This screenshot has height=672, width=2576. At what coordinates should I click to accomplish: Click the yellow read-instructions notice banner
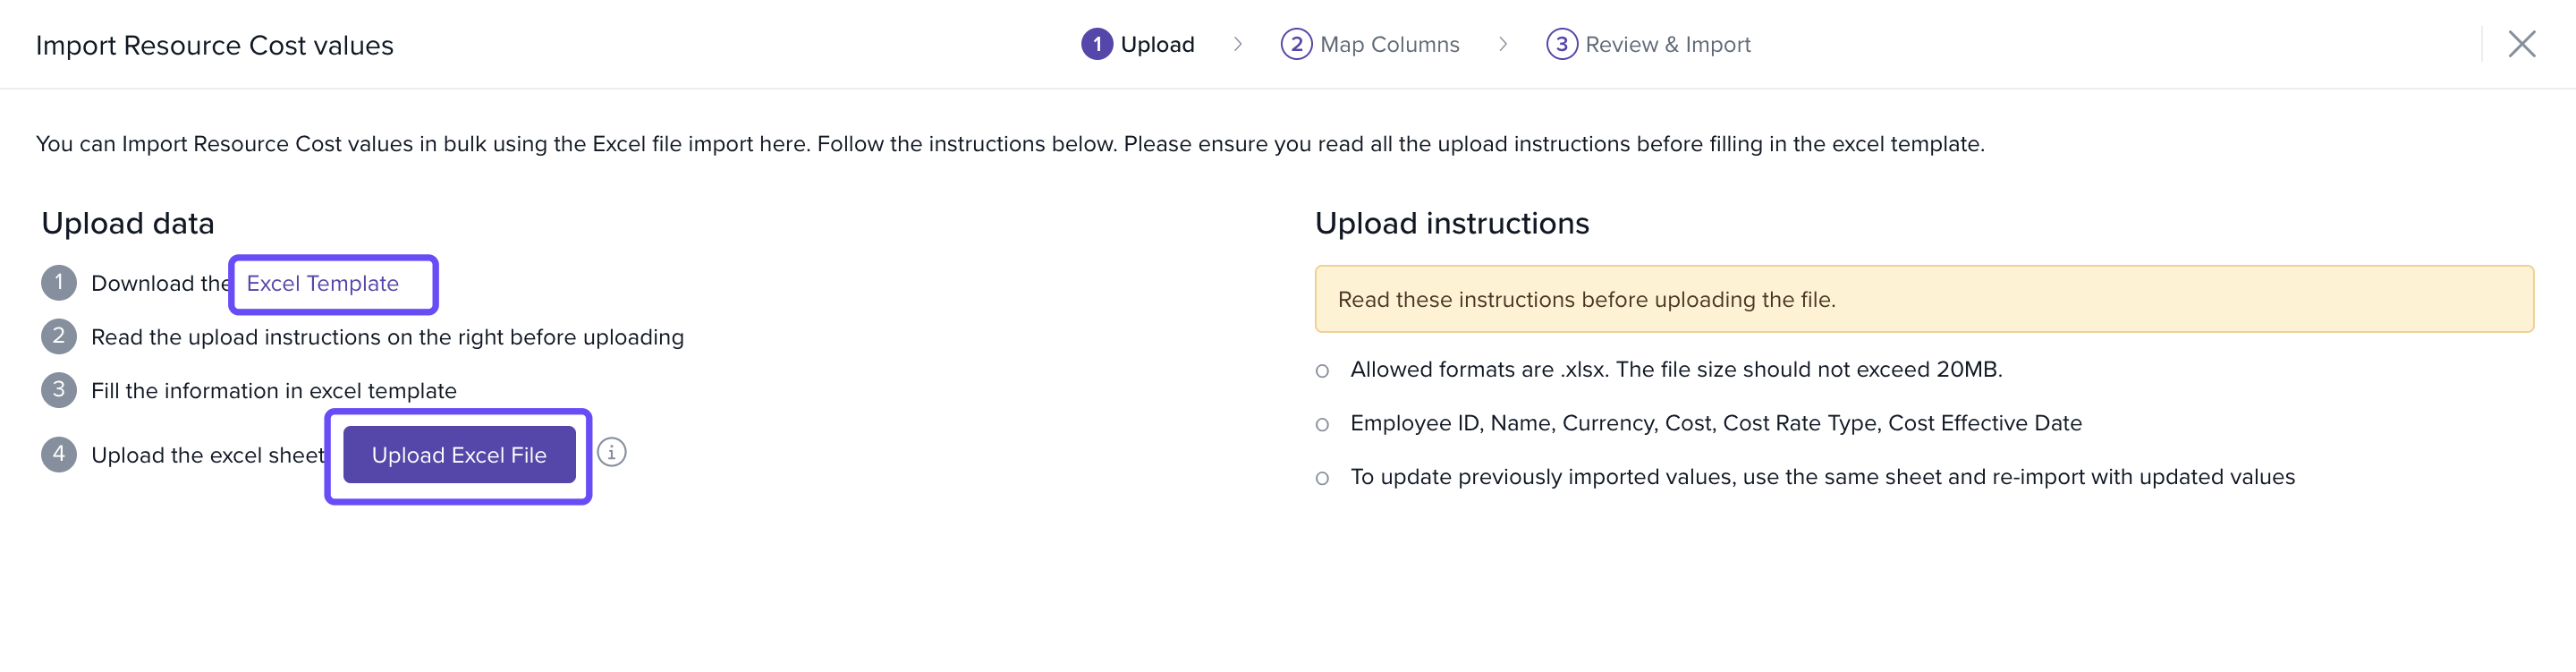click(x=1923, y=299)
